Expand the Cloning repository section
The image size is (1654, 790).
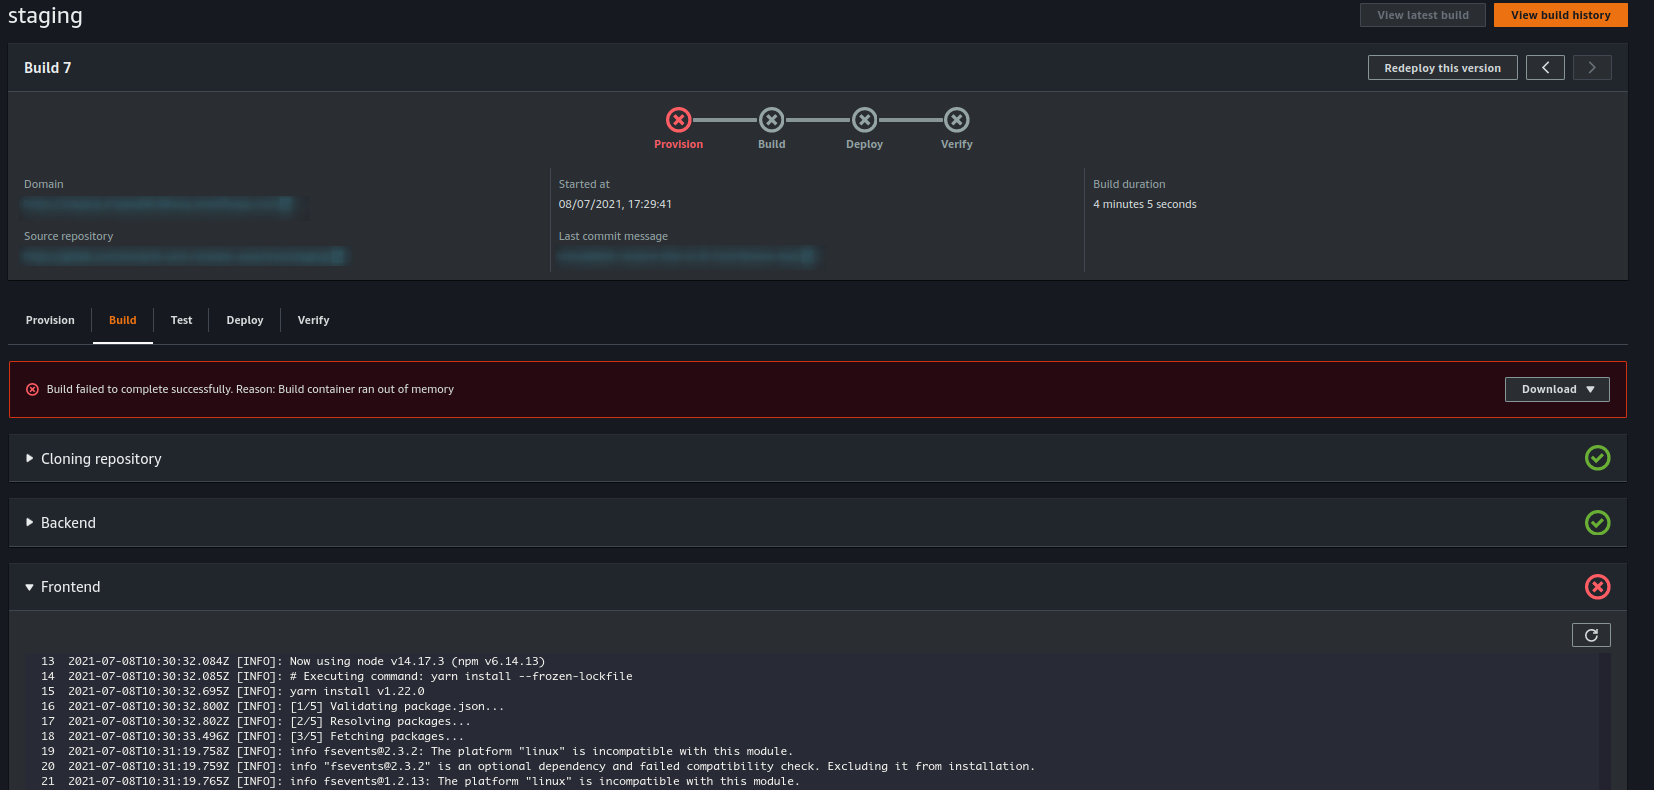(x=29, y=458)
